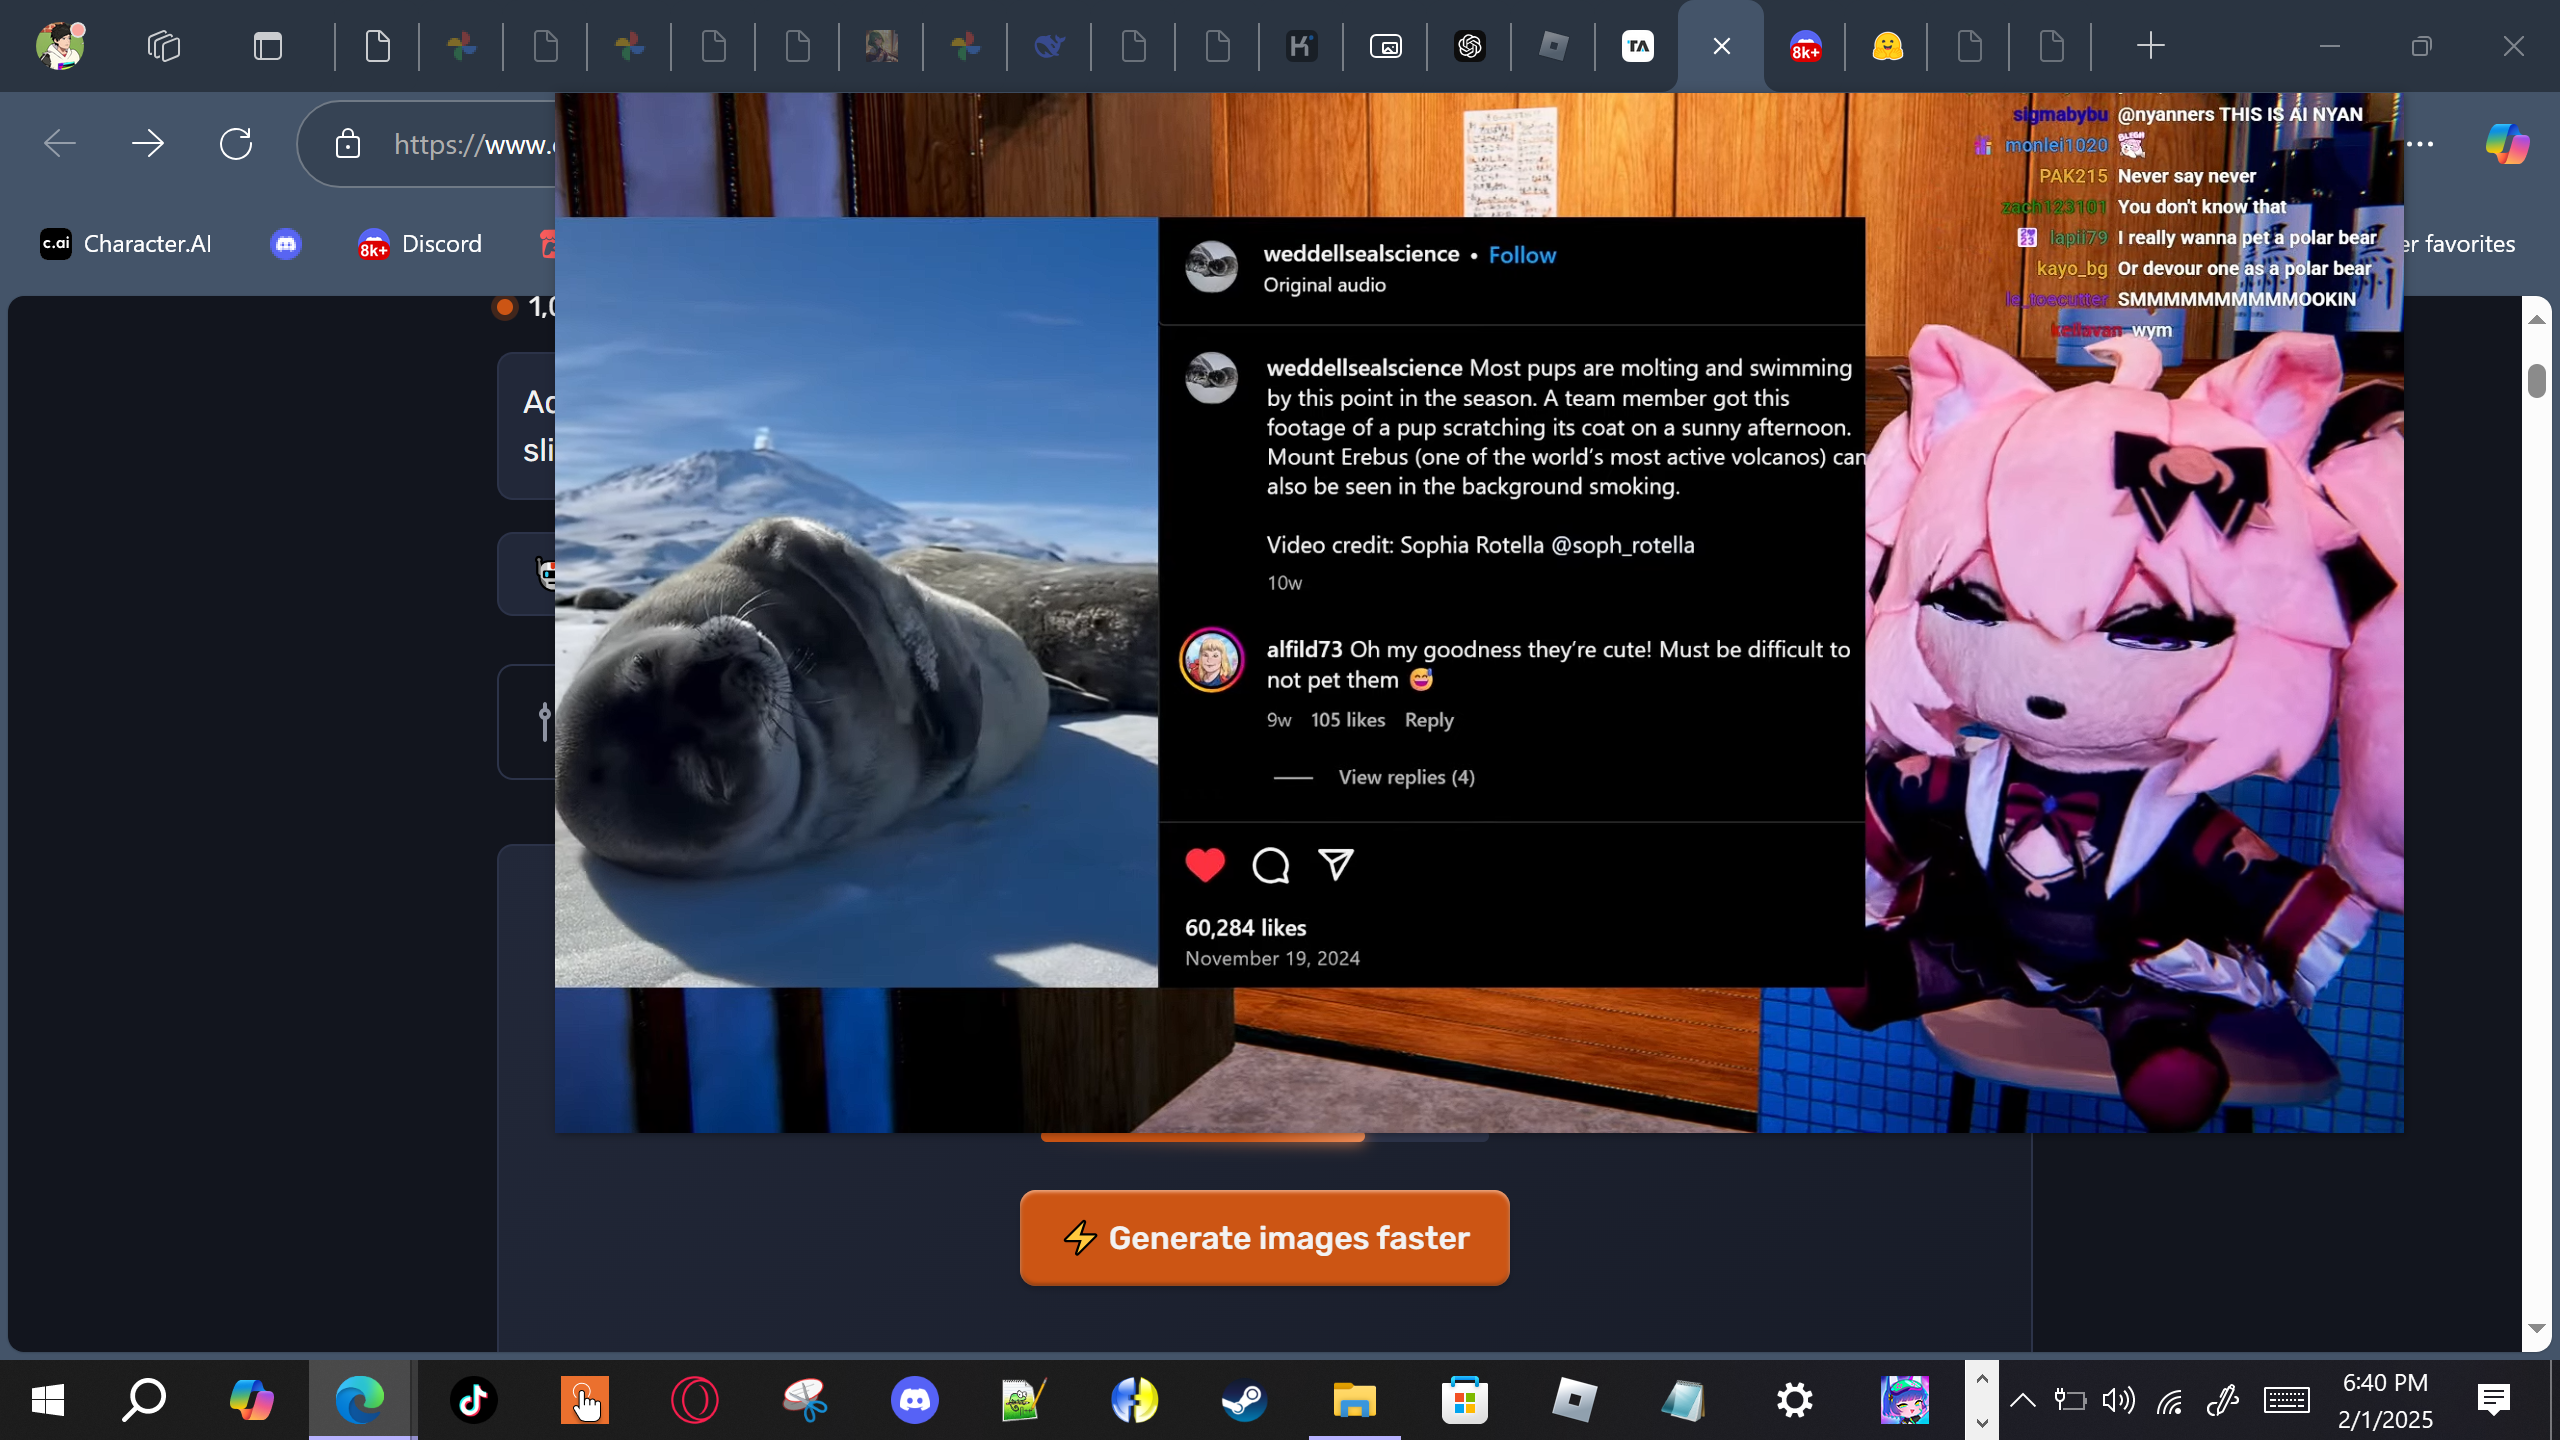Click the Follow link beside weddellsealscience
Screen dimensions: 2560x1440
[x=1522, y=255]
